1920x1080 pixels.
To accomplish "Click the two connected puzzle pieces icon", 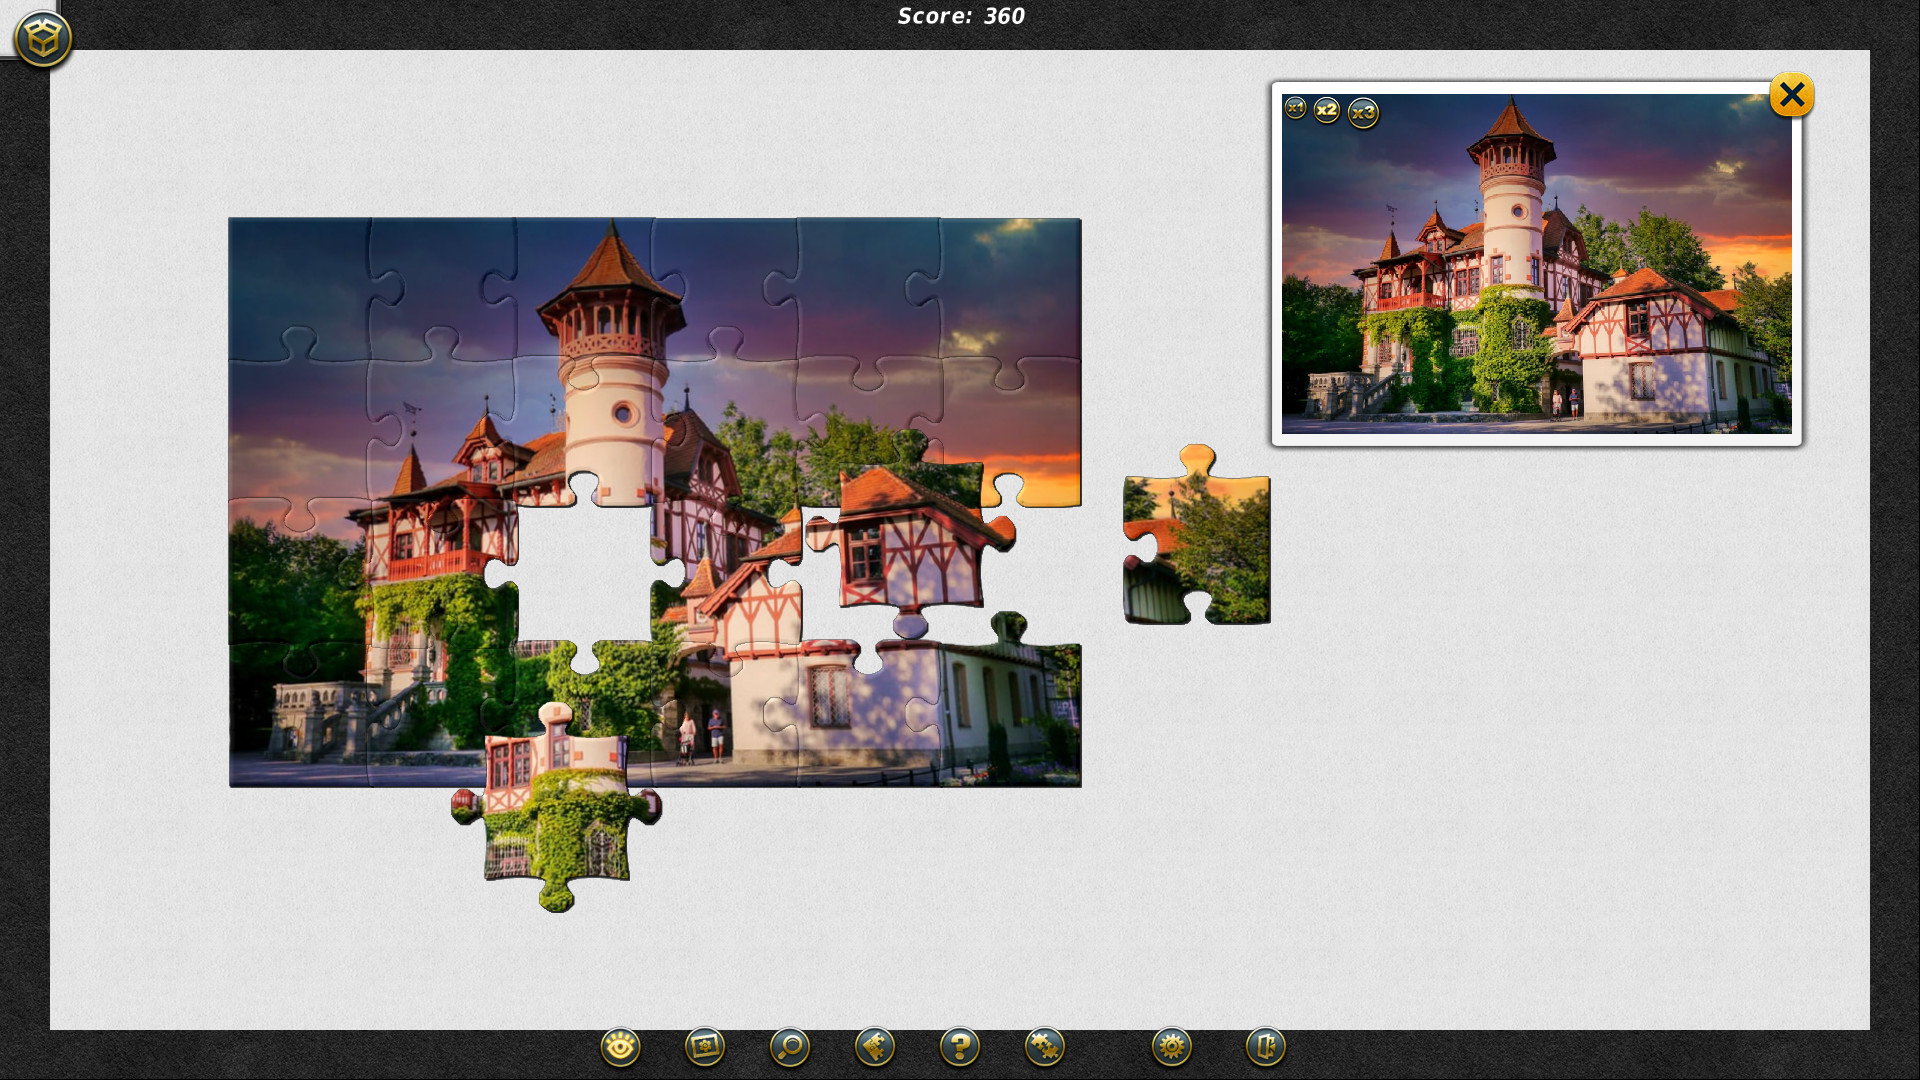I will click(x=1045, y=1047).
